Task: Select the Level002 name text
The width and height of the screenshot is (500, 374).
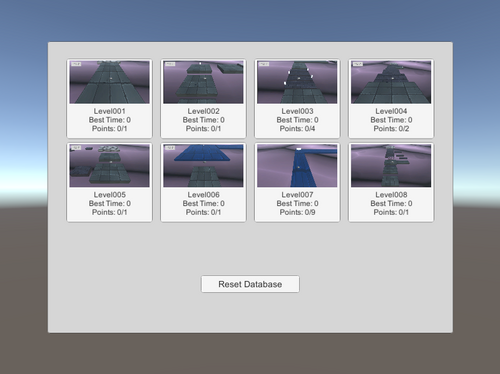Action: (203, 111)
